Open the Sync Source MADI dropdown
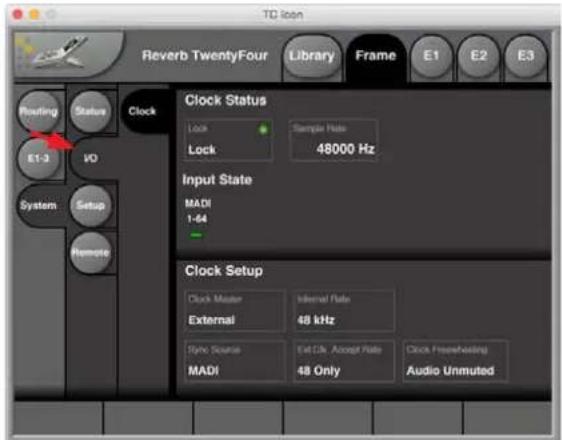The image size is (562, 440). 235,362
